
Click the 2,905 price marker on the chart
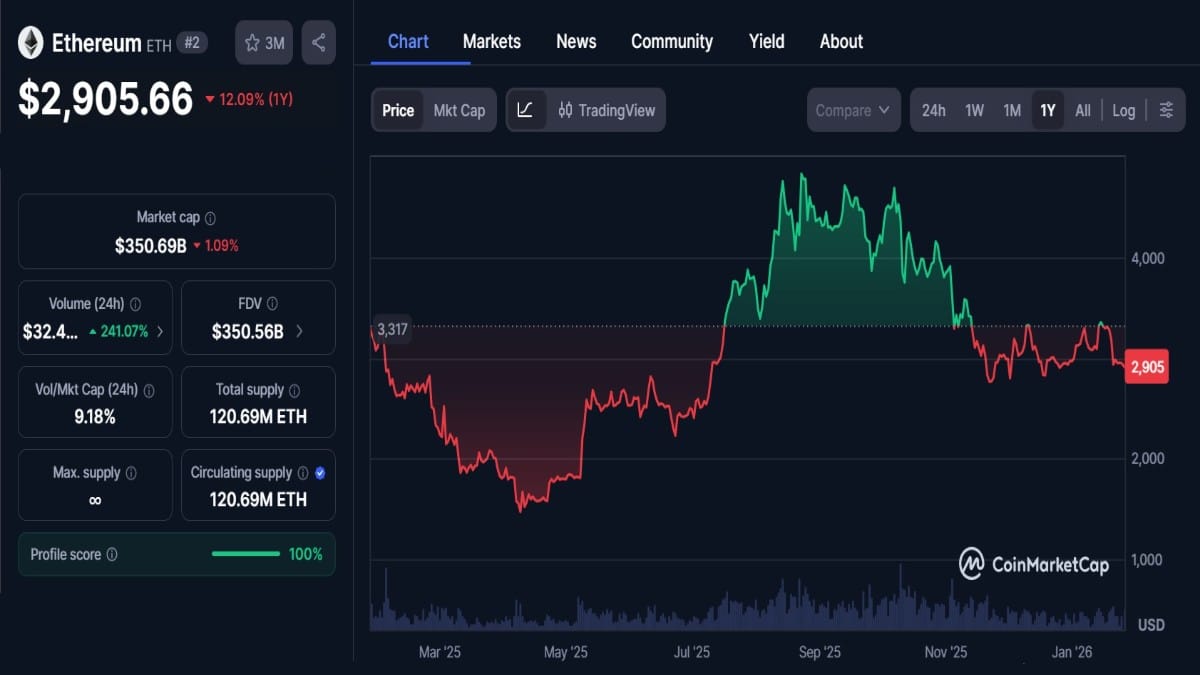1145,366
